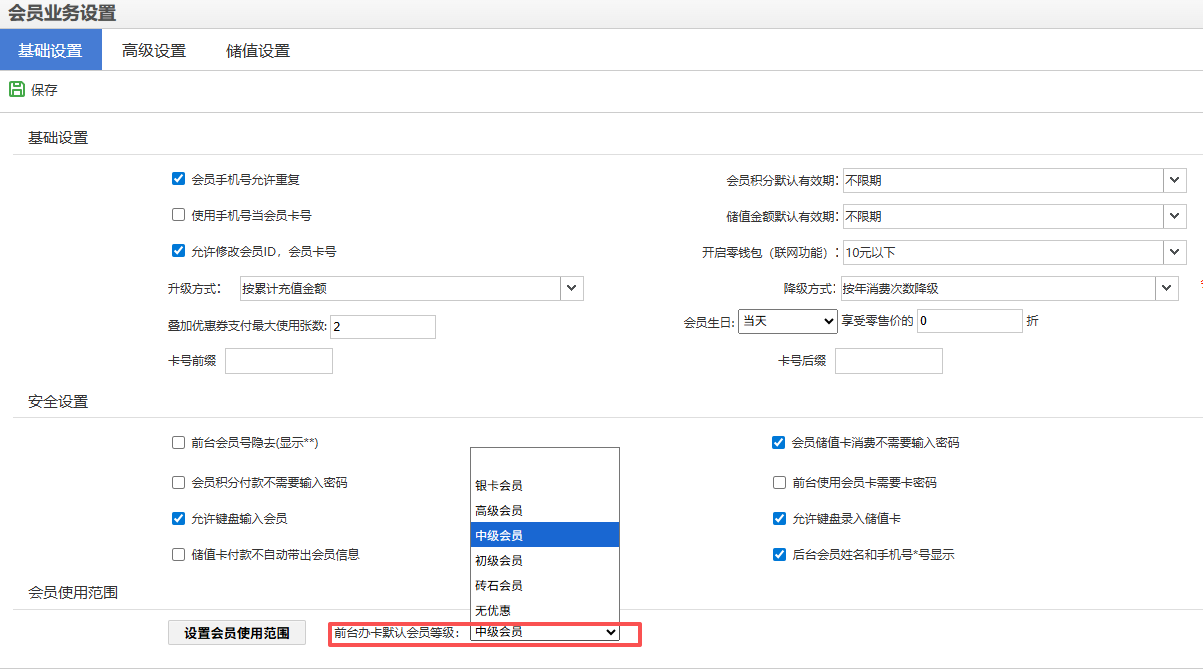Uncheck 会员手机号允许重复 checkbox
This screenshot has width=1203, height=670.
[x=179, y=179]
